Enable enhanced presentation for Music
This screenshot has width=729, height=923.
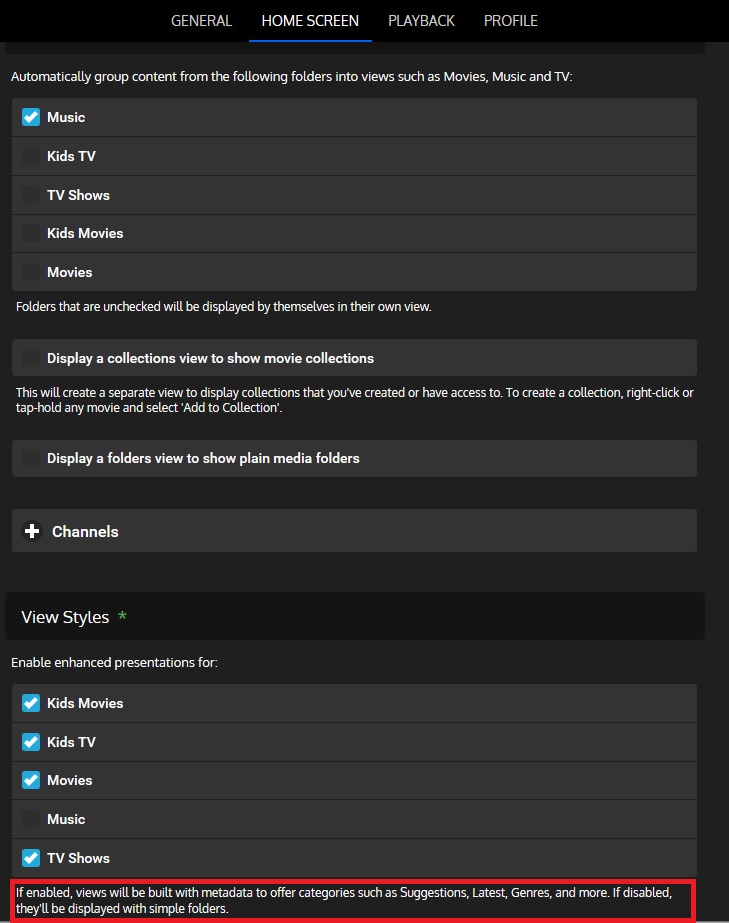pyautogui.click(x=31, y=819)
